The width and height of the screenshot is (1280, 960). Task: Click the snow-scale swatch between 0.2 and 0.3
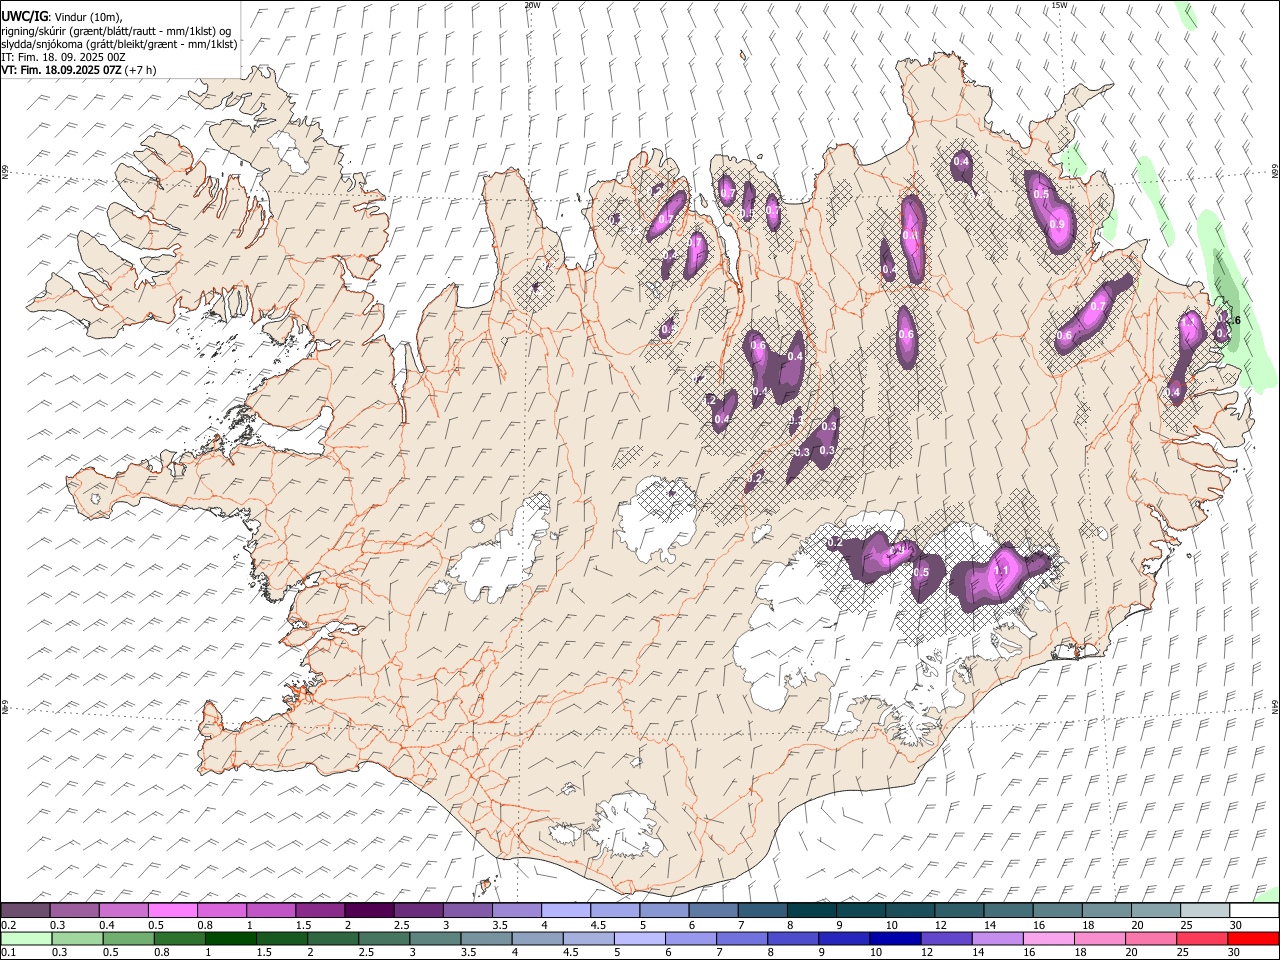point(25,910)
